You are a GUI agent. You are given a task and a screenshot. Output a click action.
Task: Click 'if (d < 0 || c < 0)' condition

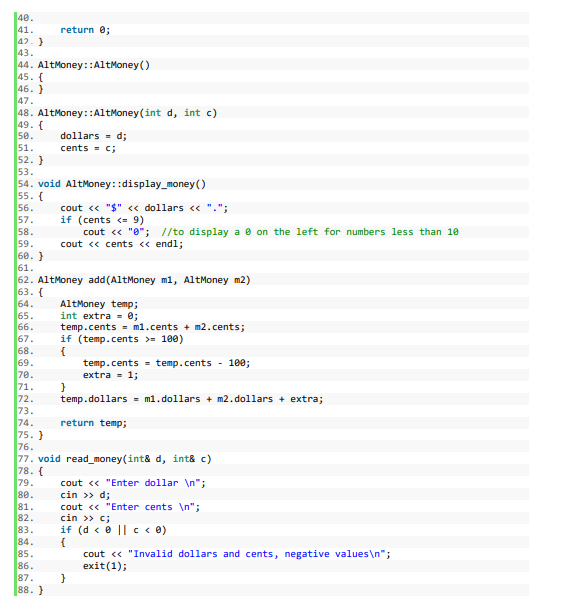tap(113, 530)
